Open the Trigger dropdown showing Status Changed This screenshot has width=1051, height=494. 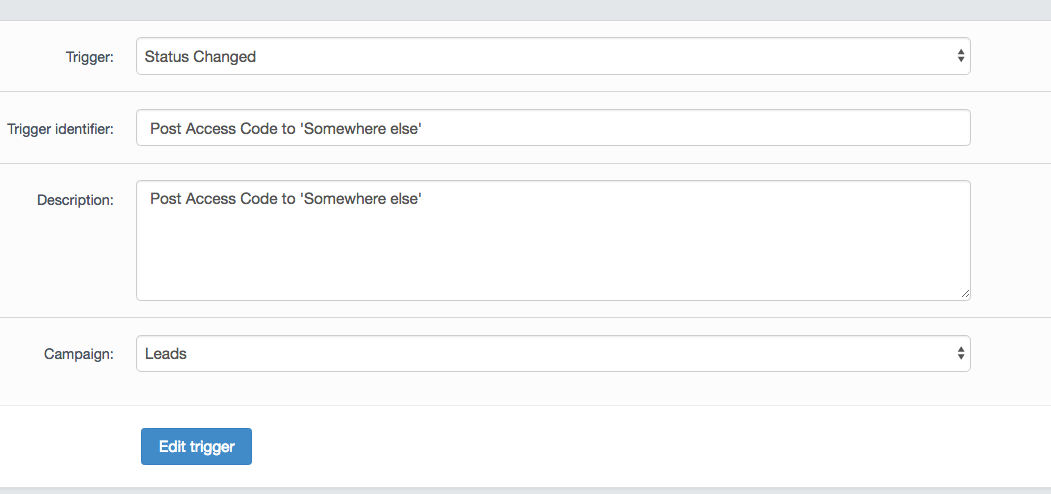[552, 56]
